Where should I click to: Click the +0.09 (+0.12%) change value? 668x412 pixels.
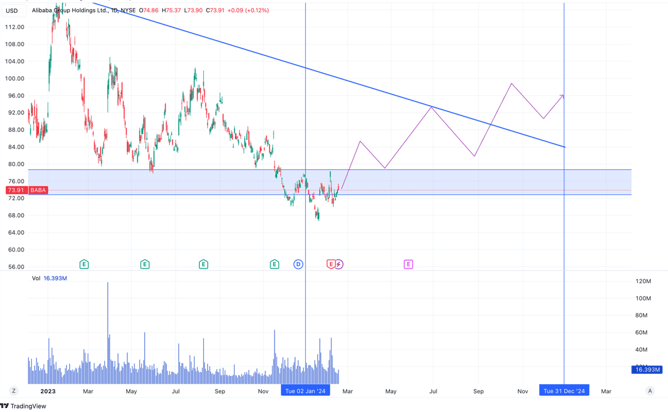coord(248,10)
